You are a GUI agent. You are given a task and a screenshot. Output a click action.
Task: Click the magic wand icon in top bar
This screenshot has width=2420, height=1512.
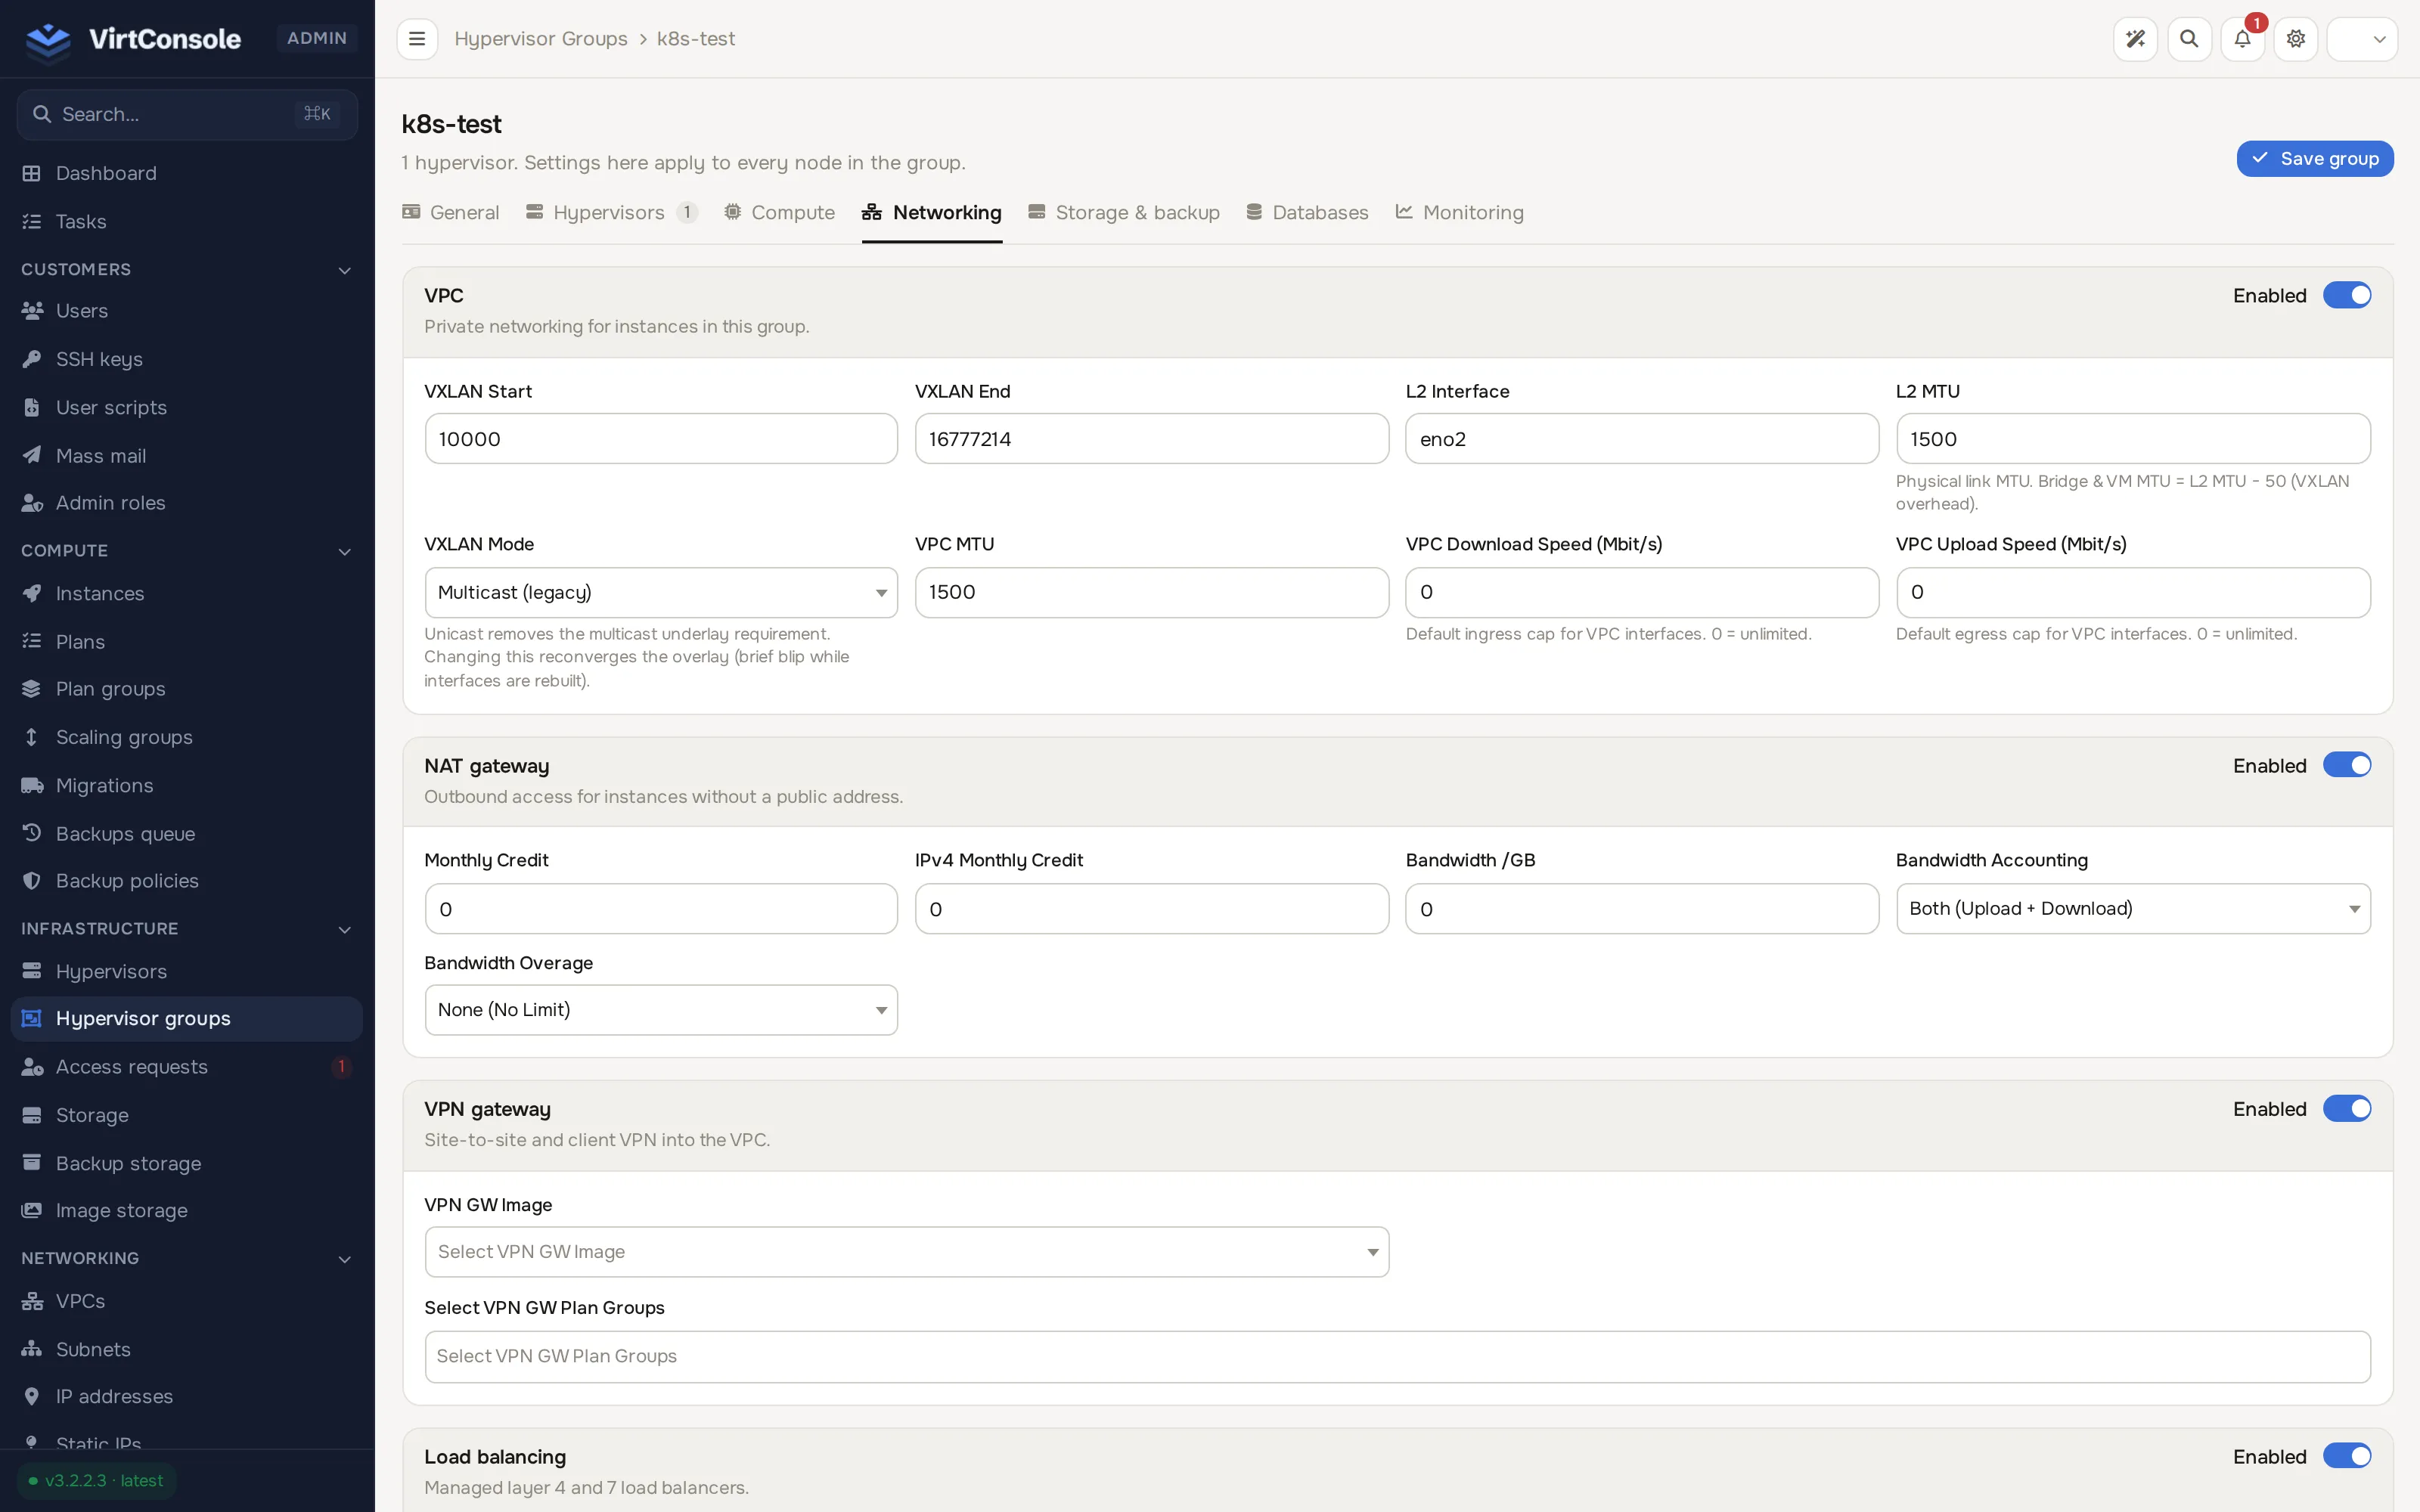coord(2135,39)
